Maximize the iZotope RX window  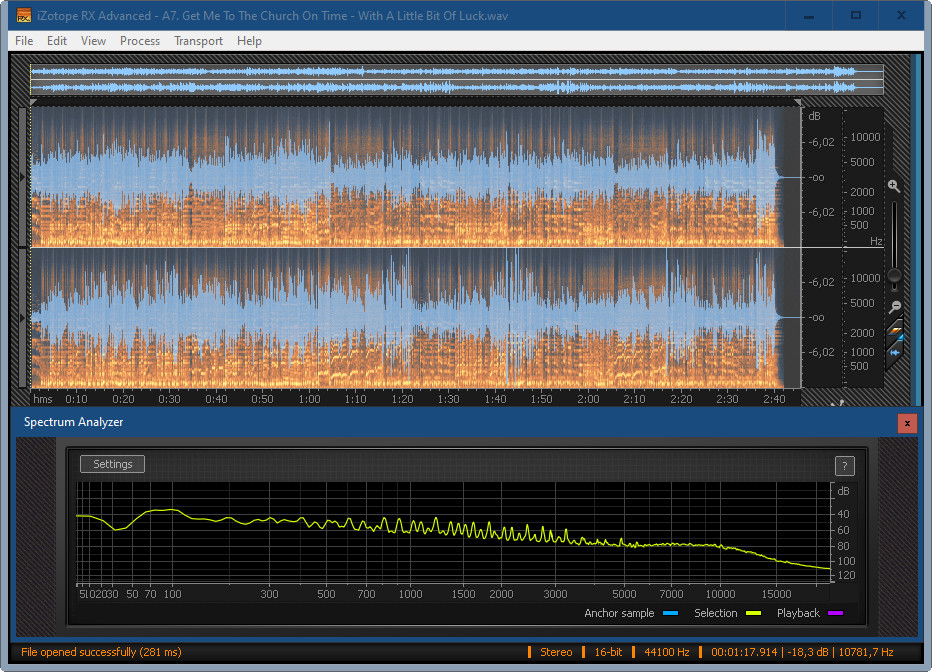(x=856, y=15)
